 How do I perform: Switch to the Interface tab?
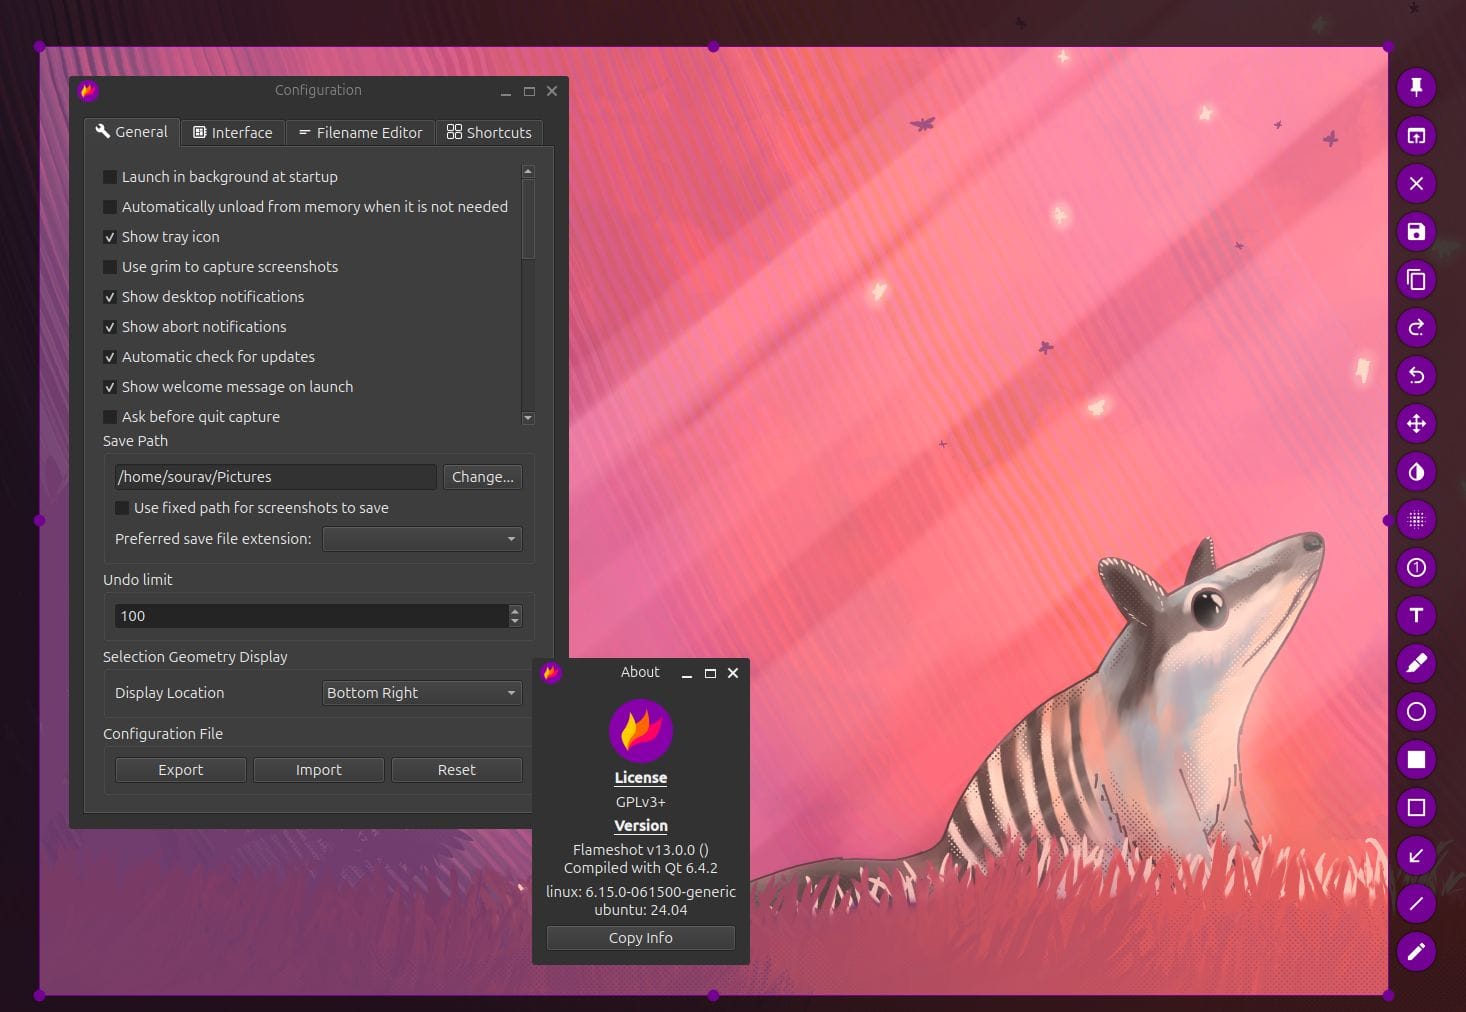(232, 131)
